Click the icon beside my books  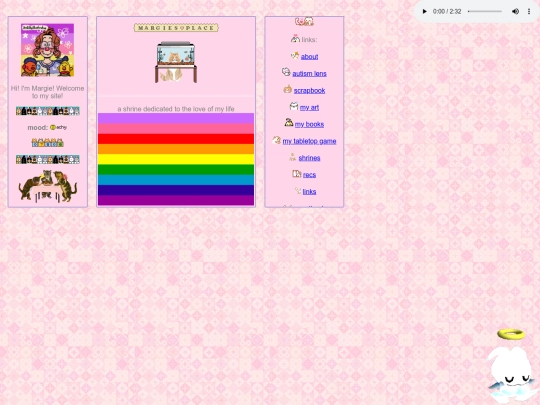point(289,122)
